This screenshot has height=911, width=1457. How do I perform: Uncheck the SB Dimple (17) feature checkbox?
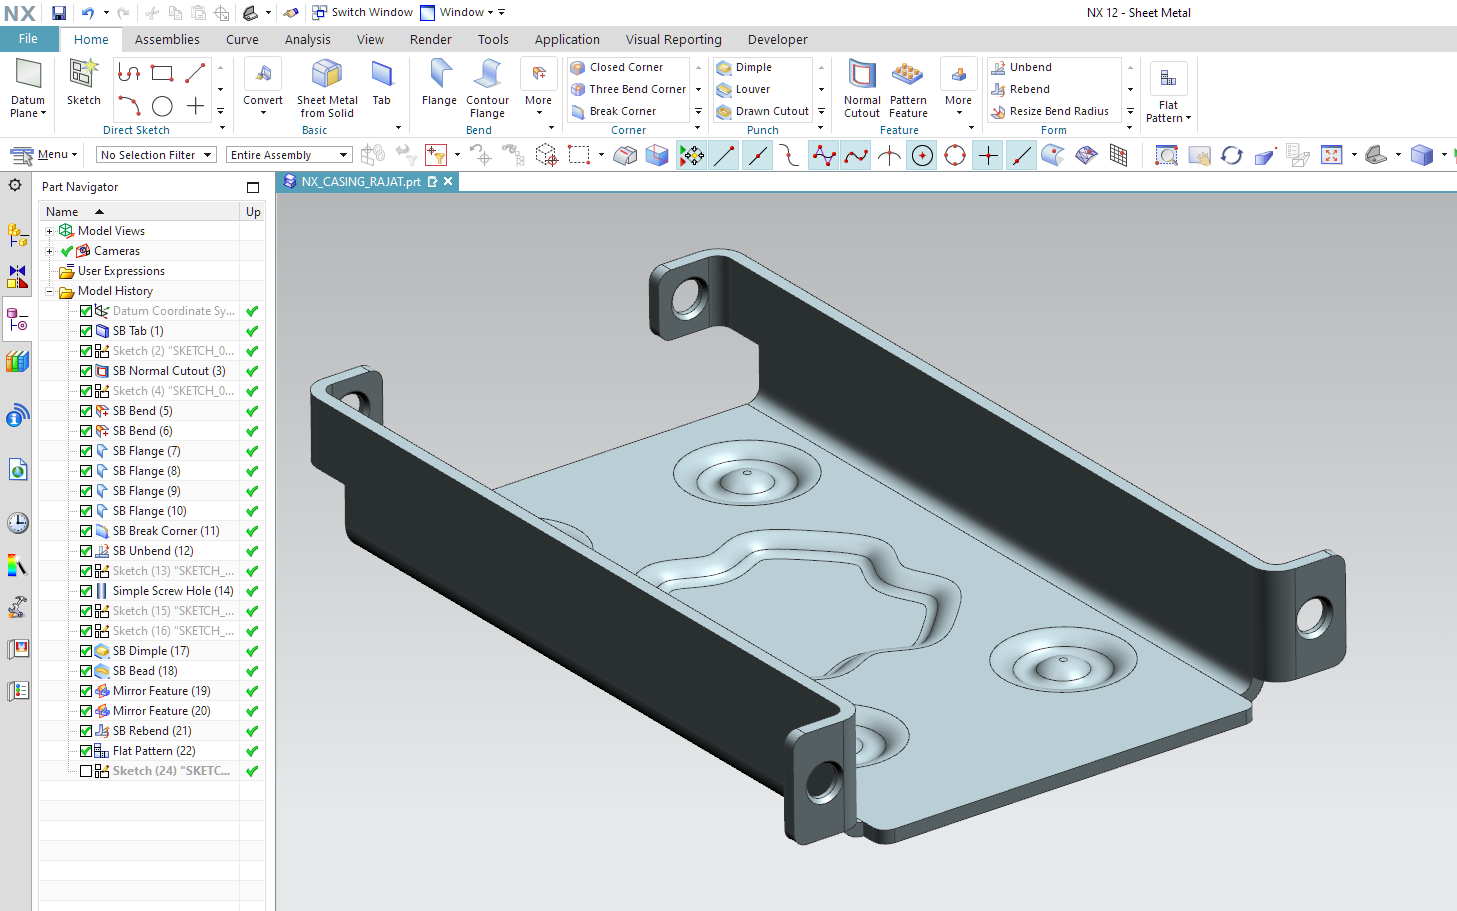point(86,651)
